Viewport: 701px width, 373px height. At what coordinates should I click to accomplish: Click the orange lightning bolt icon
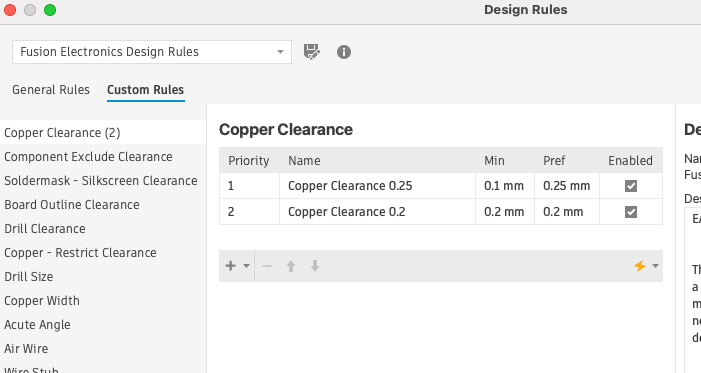pyautogui.click(x=640, y=266)
